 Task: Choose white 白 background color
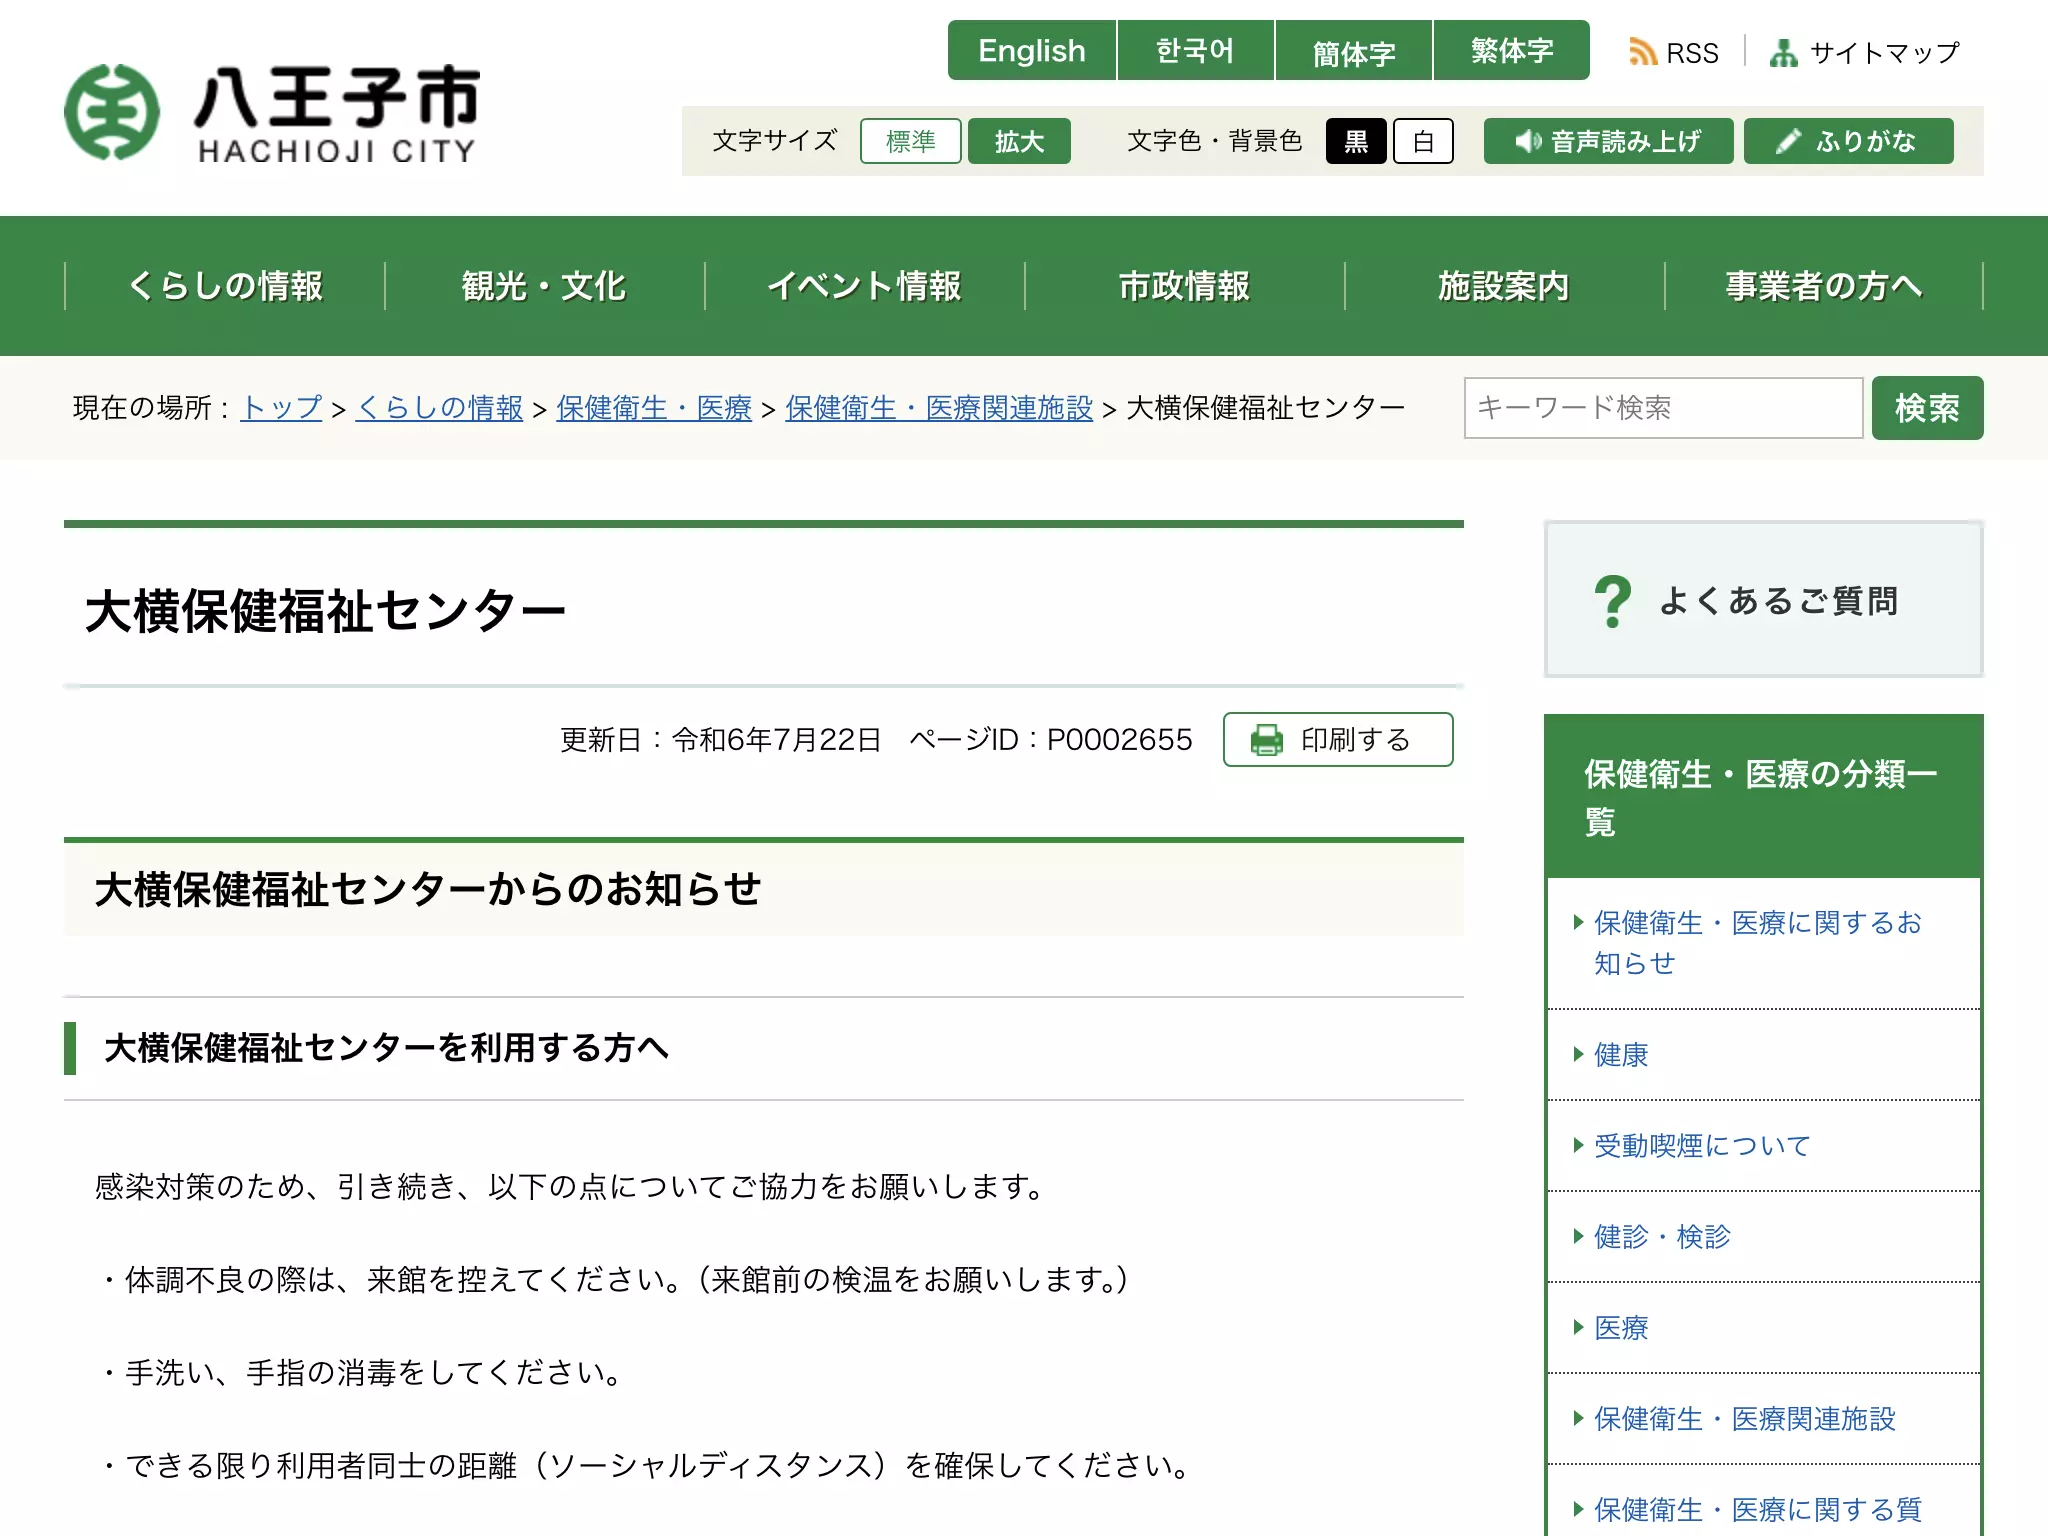point(1423,141)
